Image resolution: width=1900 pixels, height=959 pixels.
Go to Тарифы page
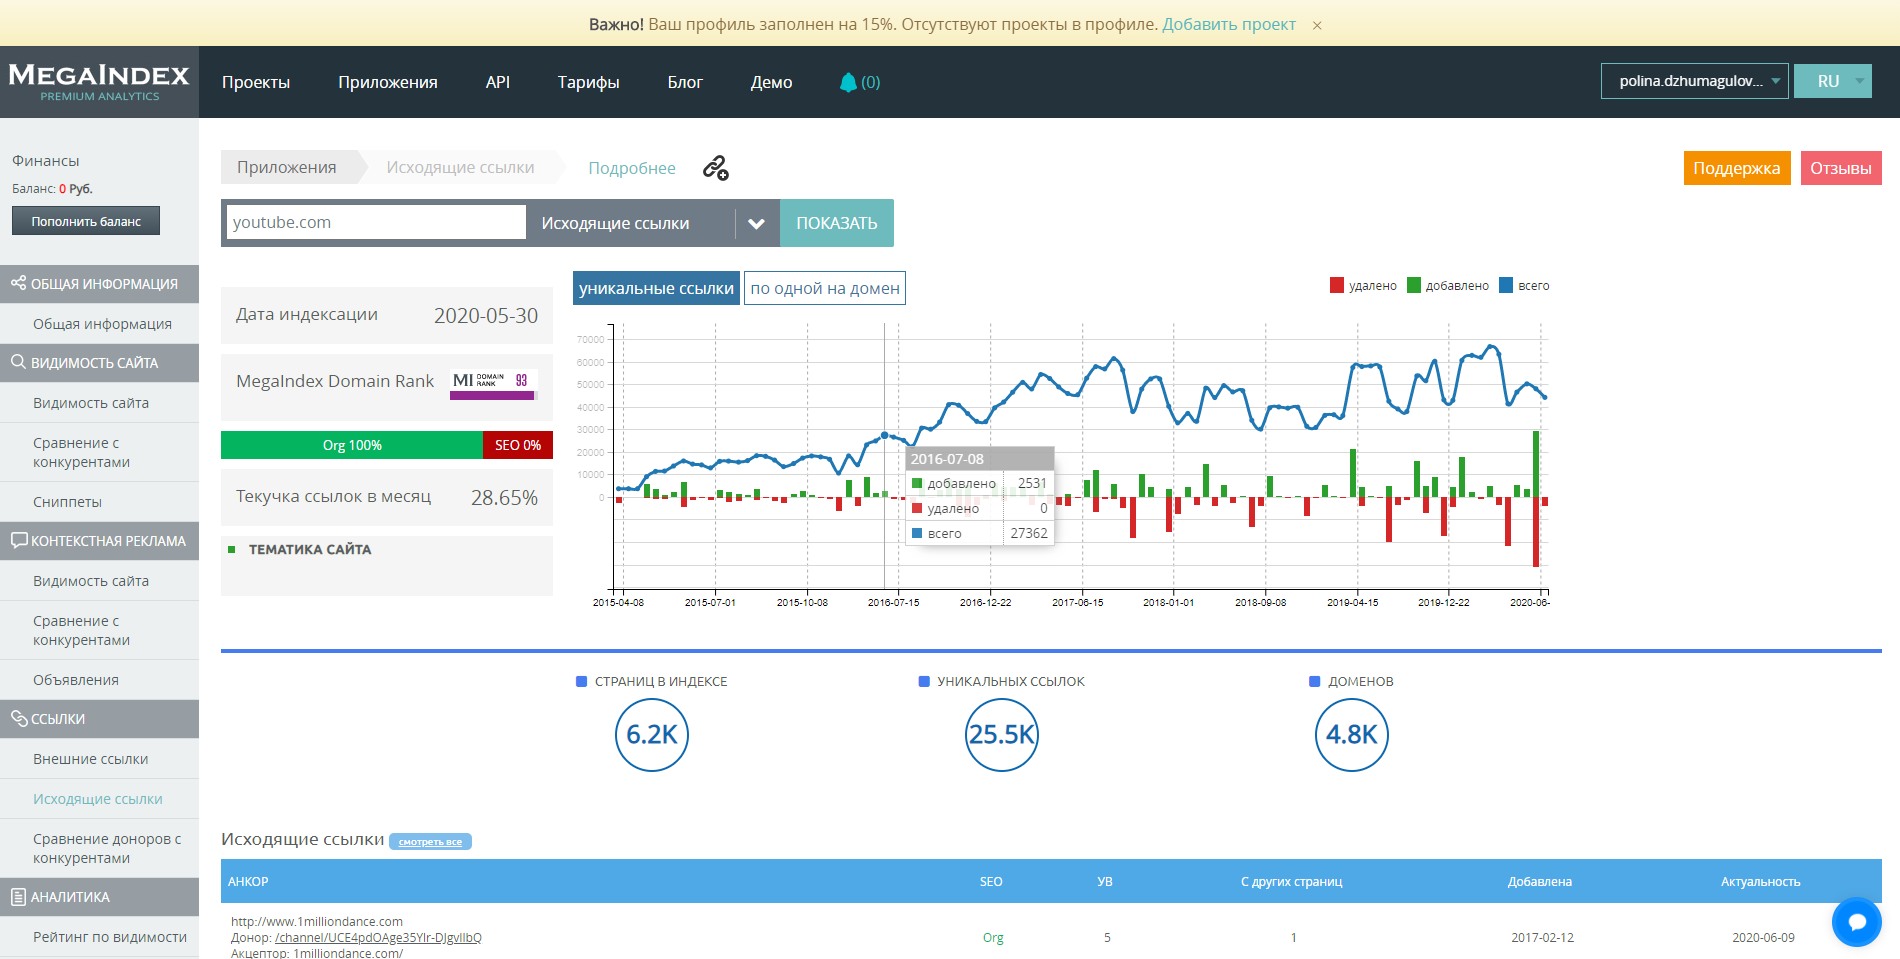pos(589,82)
